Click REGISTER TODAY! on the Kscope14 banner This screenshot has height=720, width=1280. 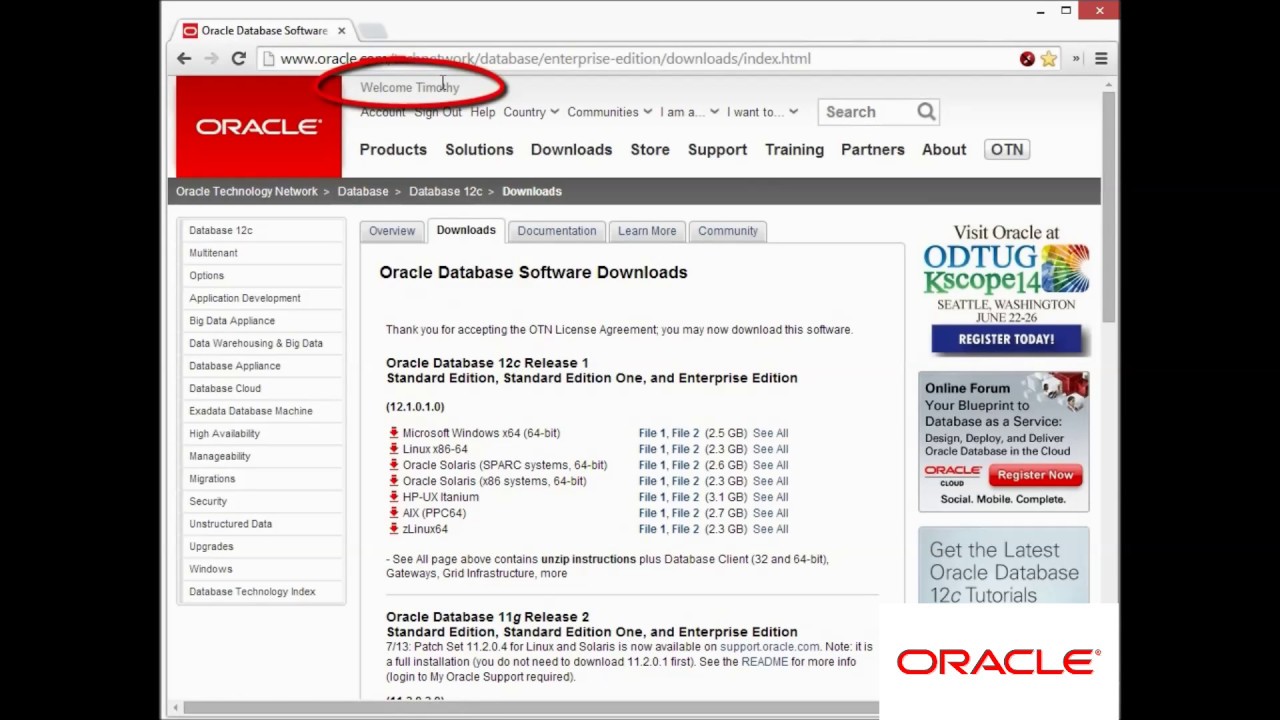coord(1006,339)
